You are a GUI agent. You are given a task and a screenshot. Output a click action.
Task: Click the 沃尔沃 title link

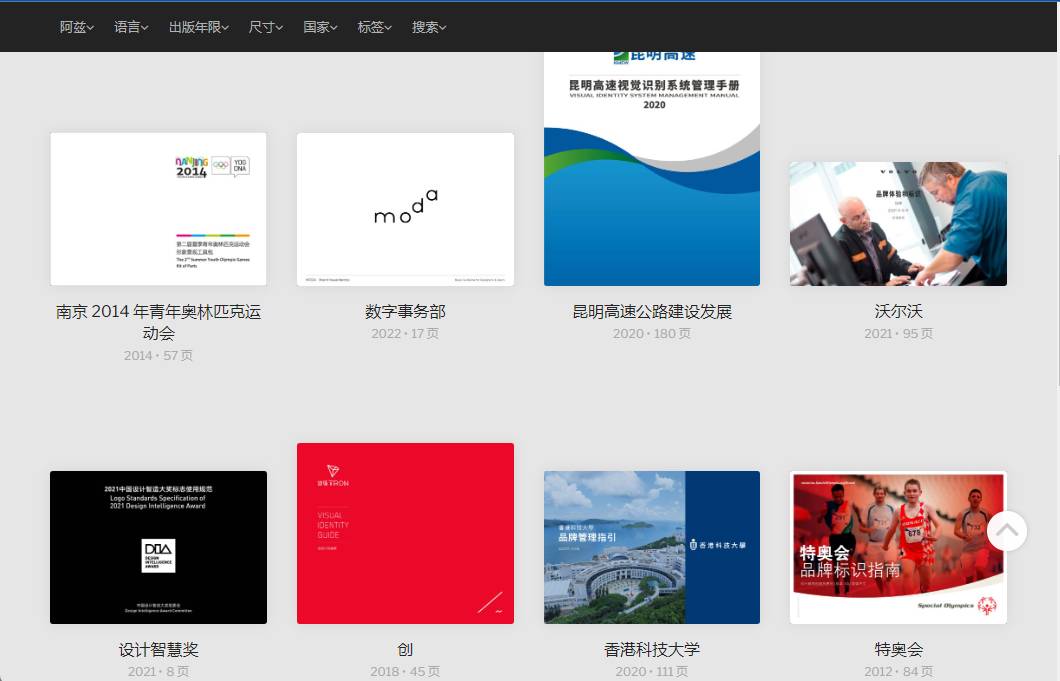pyautogui.click(x=898, y=311)
